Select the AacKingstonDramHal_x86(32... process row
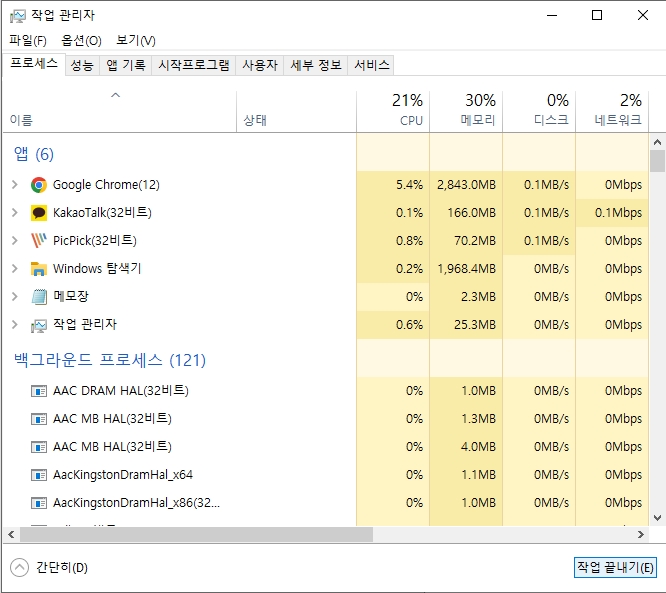 [325, 503]
